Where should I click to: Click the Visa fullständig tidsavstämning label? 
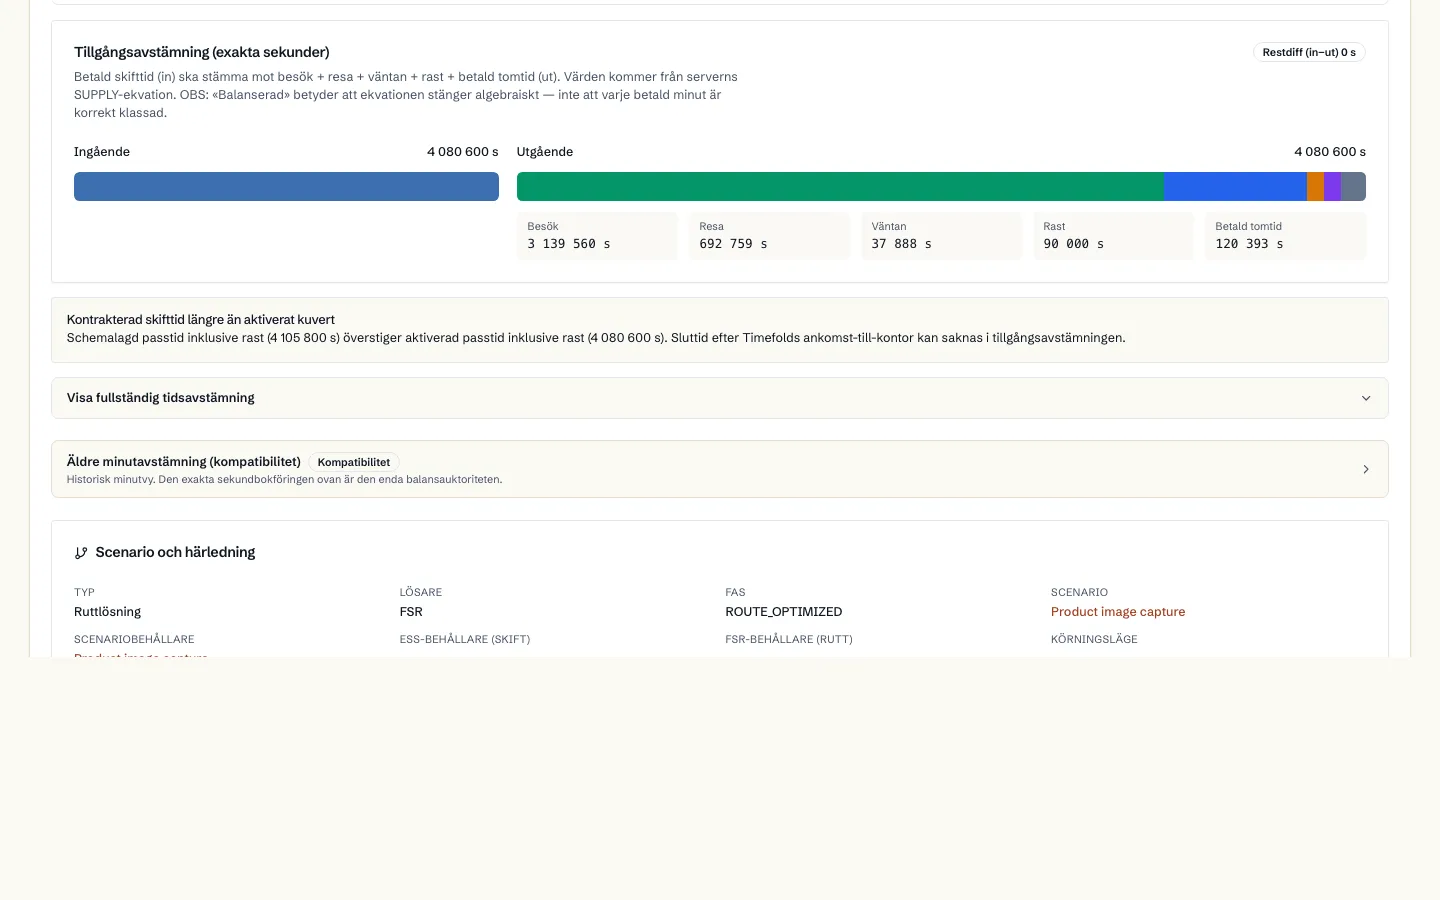[x=161, y=398]
